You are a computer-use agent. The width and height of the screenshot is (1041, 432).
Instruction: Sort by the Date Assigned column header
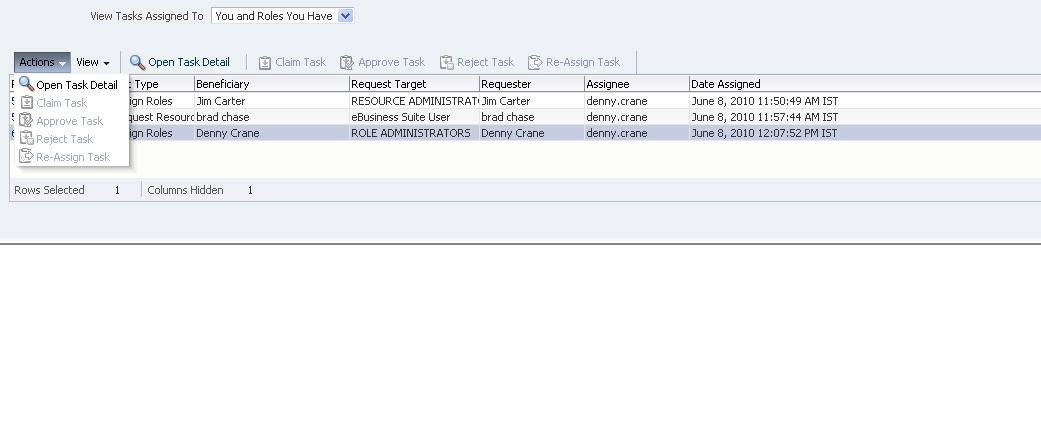[x=865, y=84]
